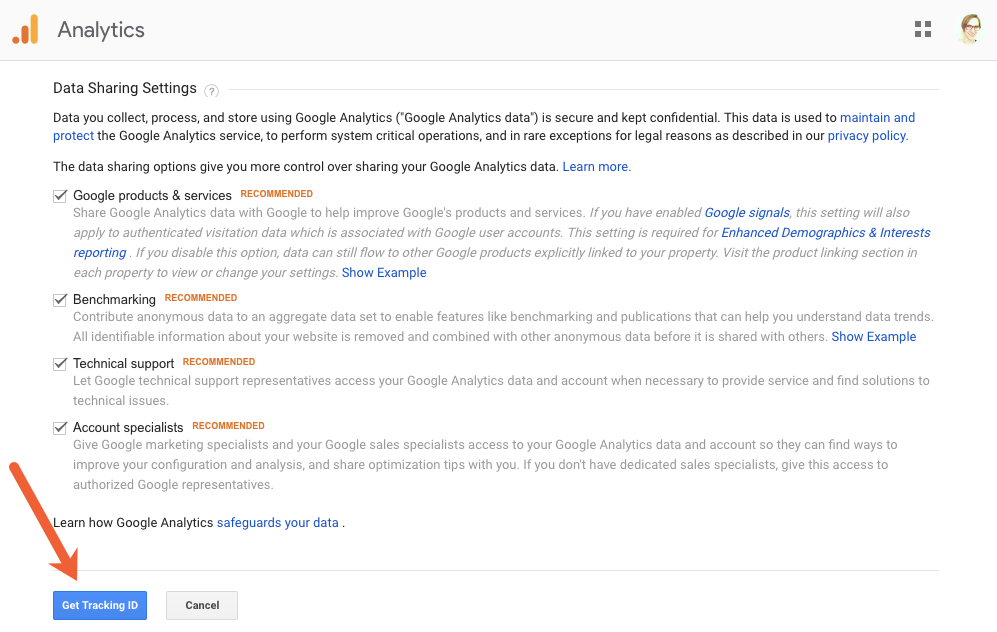This screenshot has width=997, height=632.
Task: Click the Get Tracking ID button
Action: coord(100,605)
